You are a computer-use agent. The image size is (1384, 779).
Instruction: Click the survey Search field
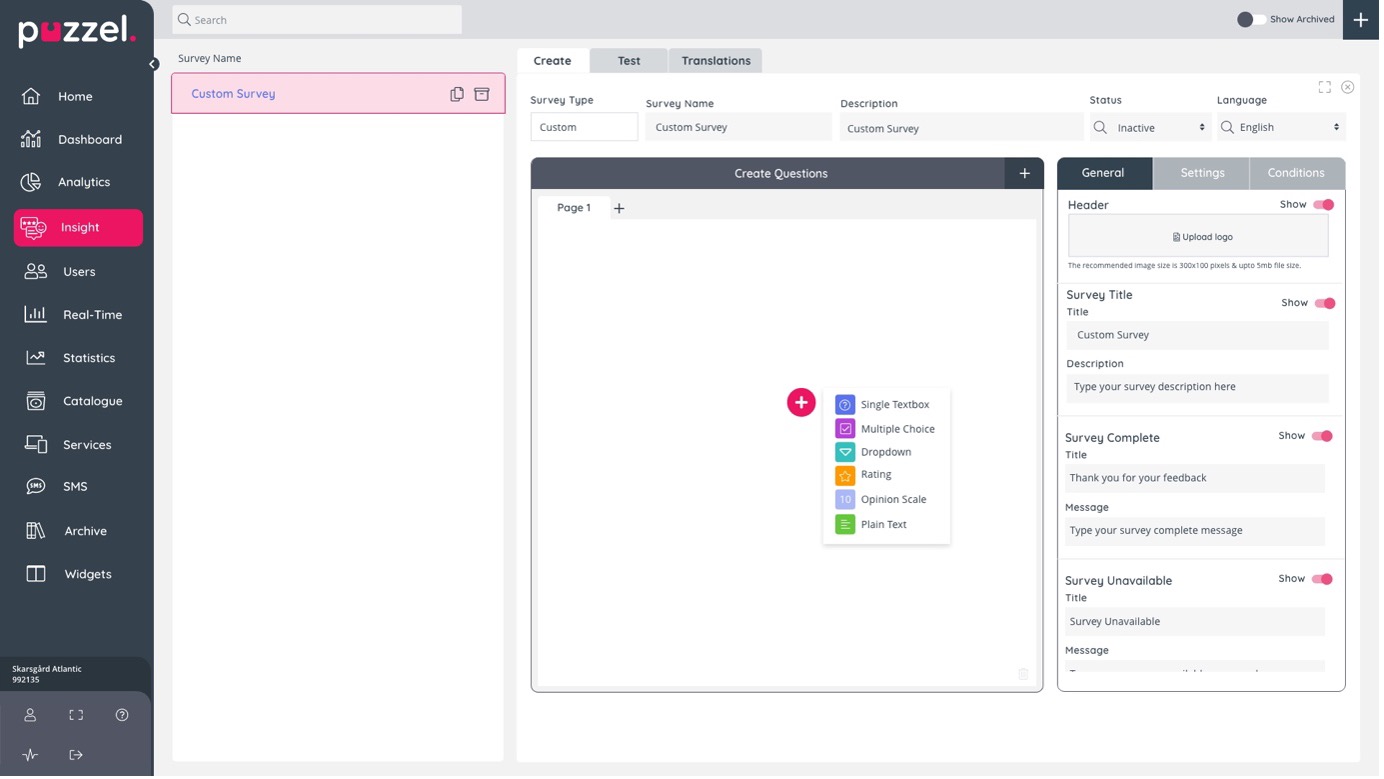(318, 20)
